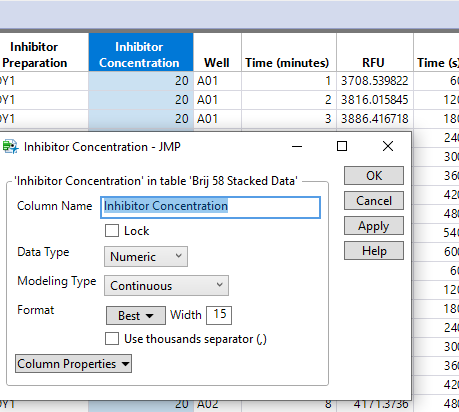Enable the Lock checkbox
459x412 pixels.
tap(112, 231)
